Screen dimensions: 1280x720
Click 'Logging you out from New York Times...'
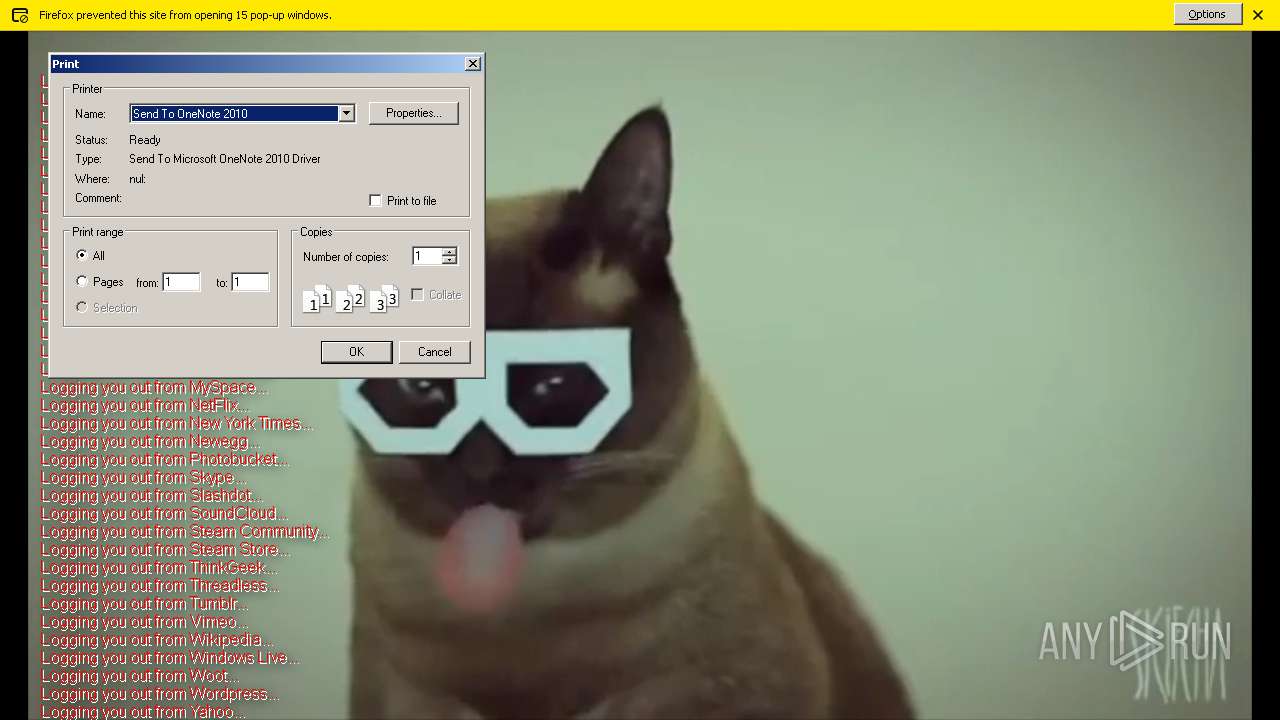click(x=177, y=424)
